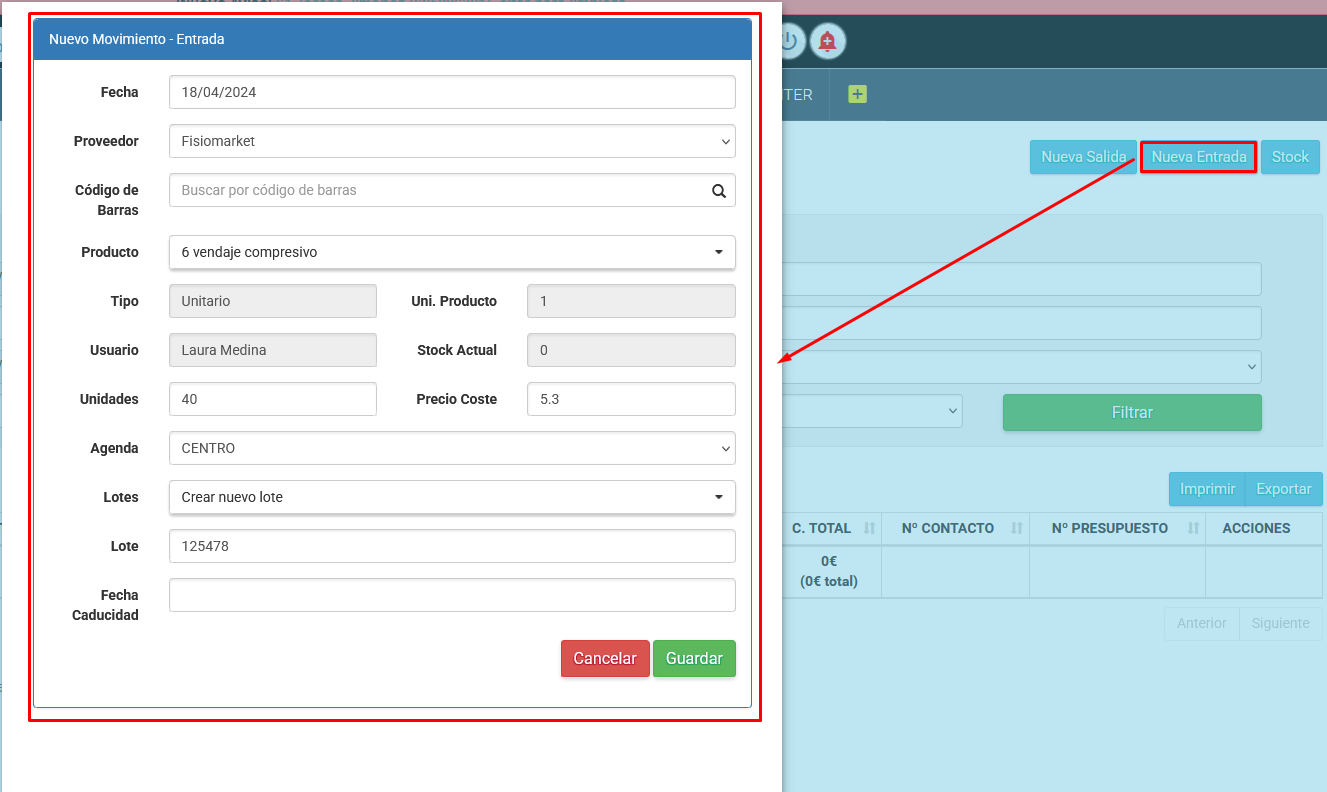The width and height of the screenshot is (1327, 792).
Task: Click the power icon in the header
Action: coord(790,41)
